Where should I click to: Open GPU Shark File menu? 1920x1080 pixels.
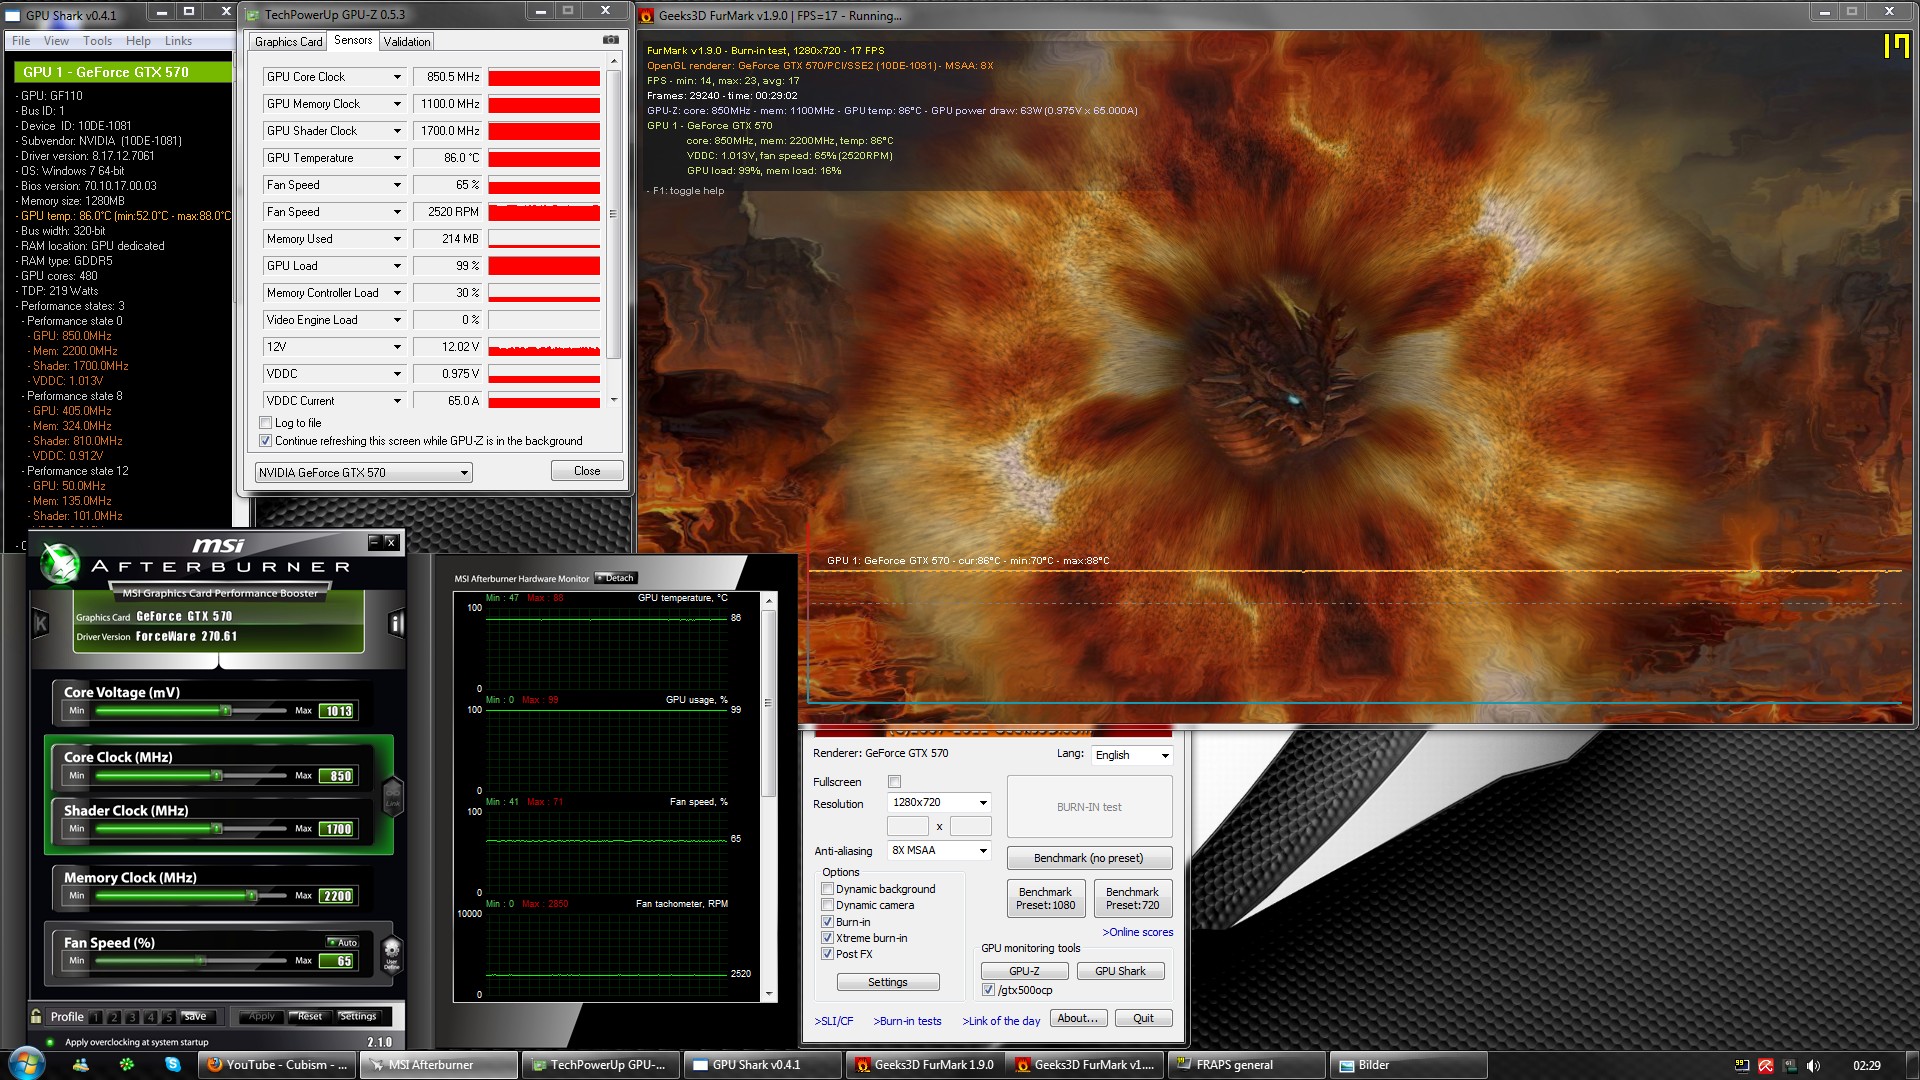21,41
